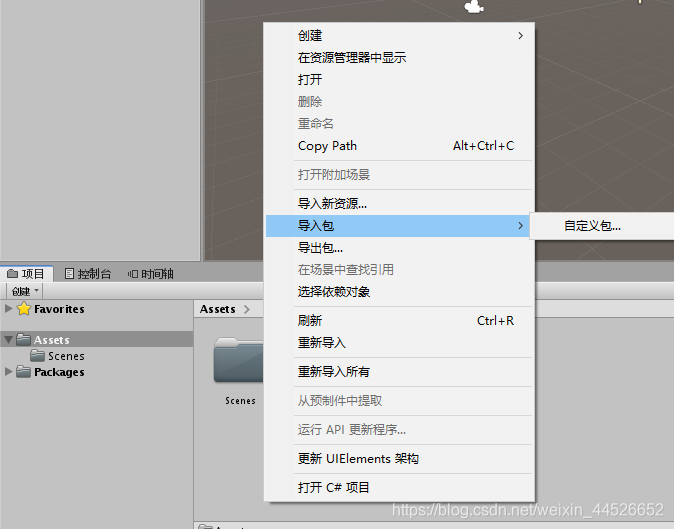Select 重新导入所有 menu entry
The image size is (674, 529).
click(400, 372)
